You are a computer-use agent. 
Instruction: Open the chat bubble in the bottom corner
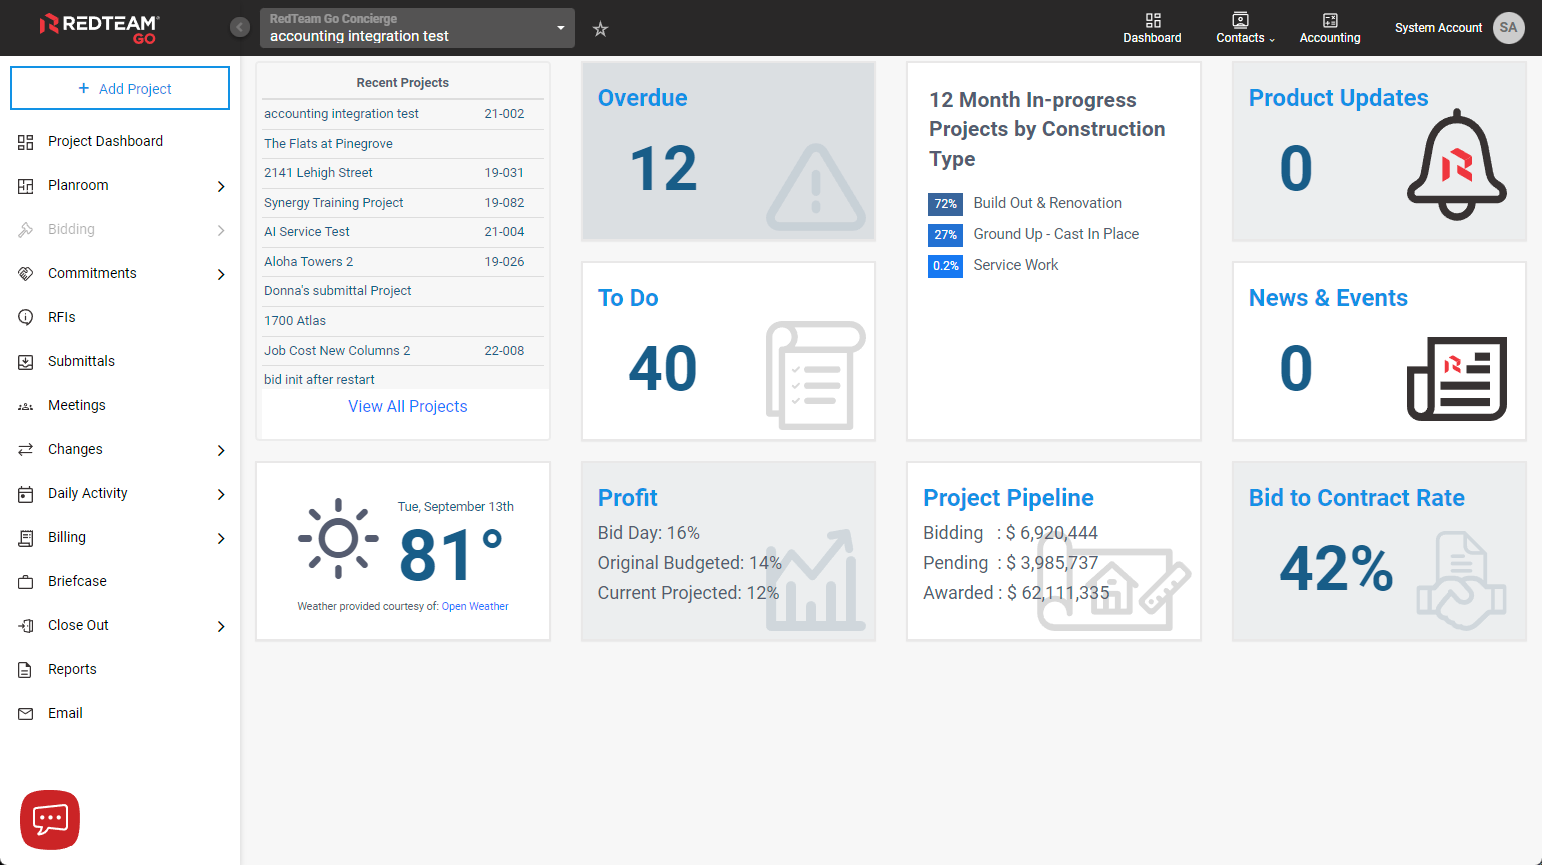click(48, 819)
